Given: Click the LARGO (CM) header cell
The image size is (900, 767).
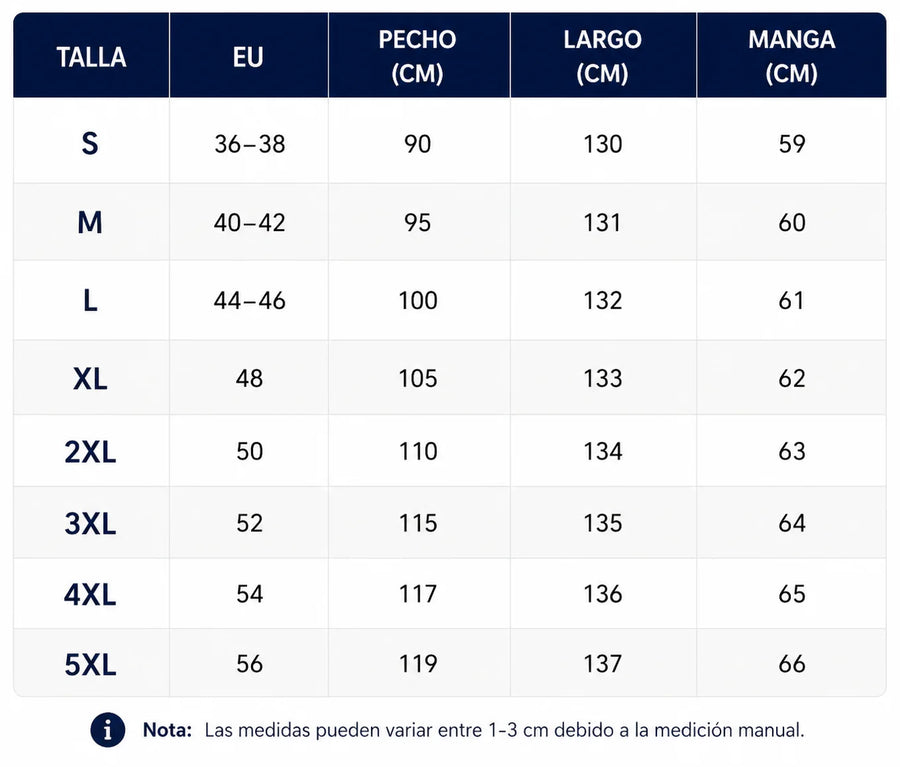Looking at the screenshot, I should (603, 56).
